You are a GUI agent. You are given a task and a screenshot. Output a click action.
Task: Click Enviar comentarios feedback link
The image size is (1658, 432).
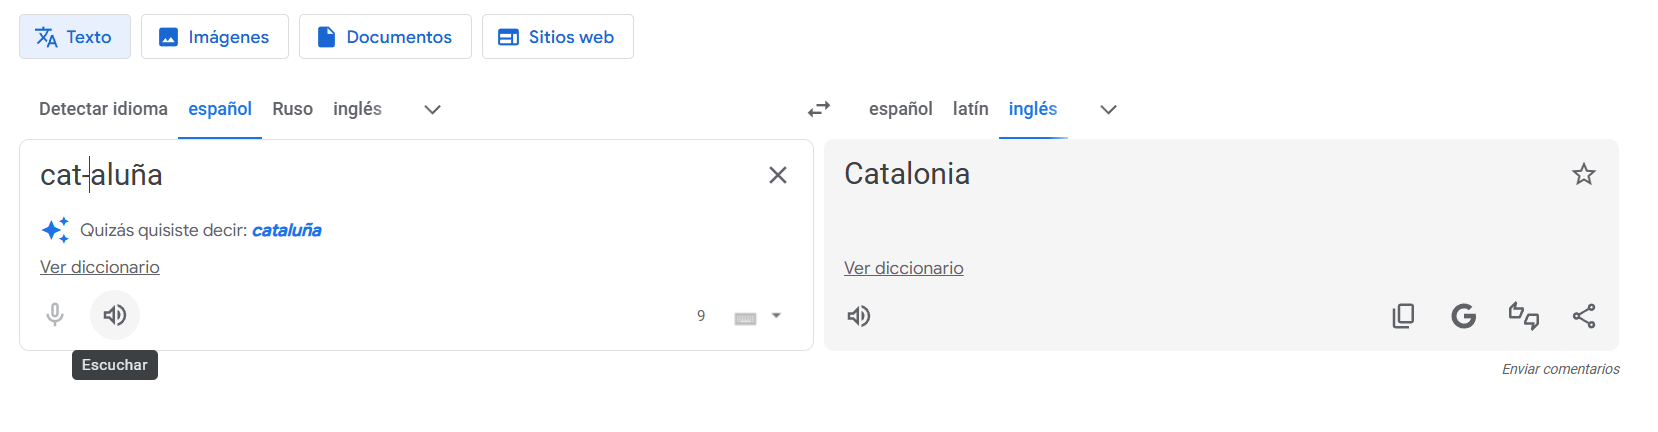point(1560,369)
